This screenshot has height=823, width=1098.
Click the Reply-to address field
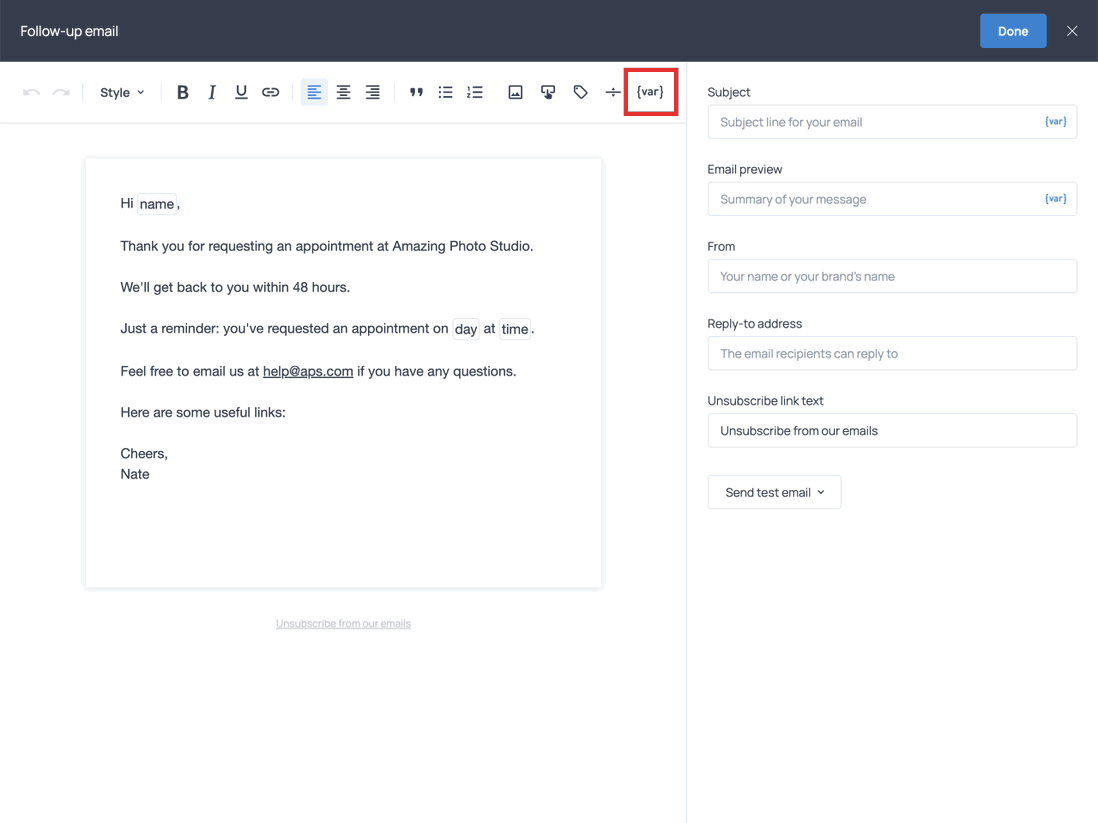click(x=892, y=353)
